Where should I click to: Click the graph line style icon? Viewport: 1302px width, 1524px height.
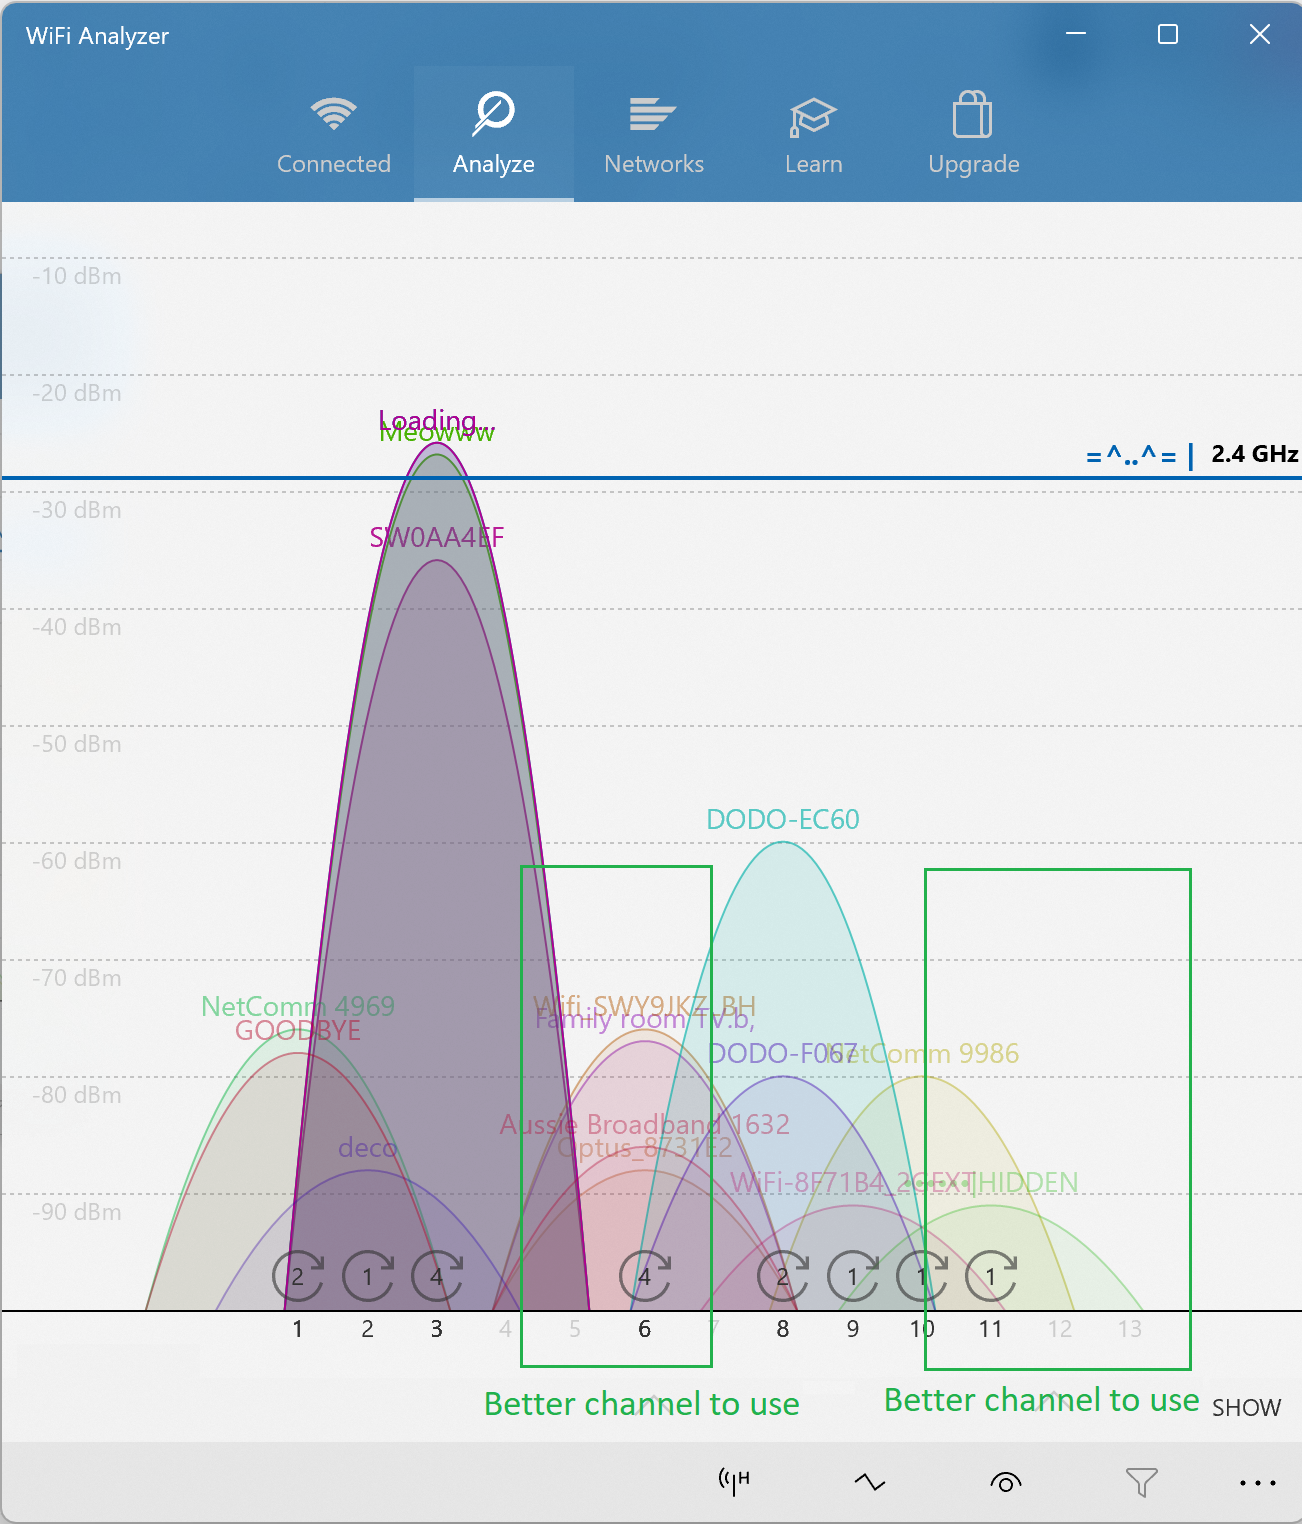coord(870,1481)
